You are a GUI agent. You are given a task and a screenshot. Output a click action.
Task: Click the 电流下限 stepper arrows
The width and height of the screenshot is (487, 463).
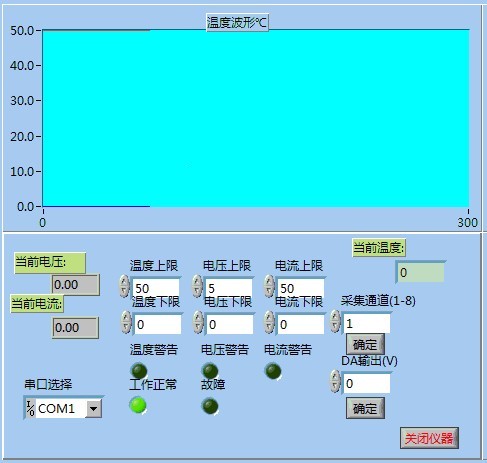(269, 322)
